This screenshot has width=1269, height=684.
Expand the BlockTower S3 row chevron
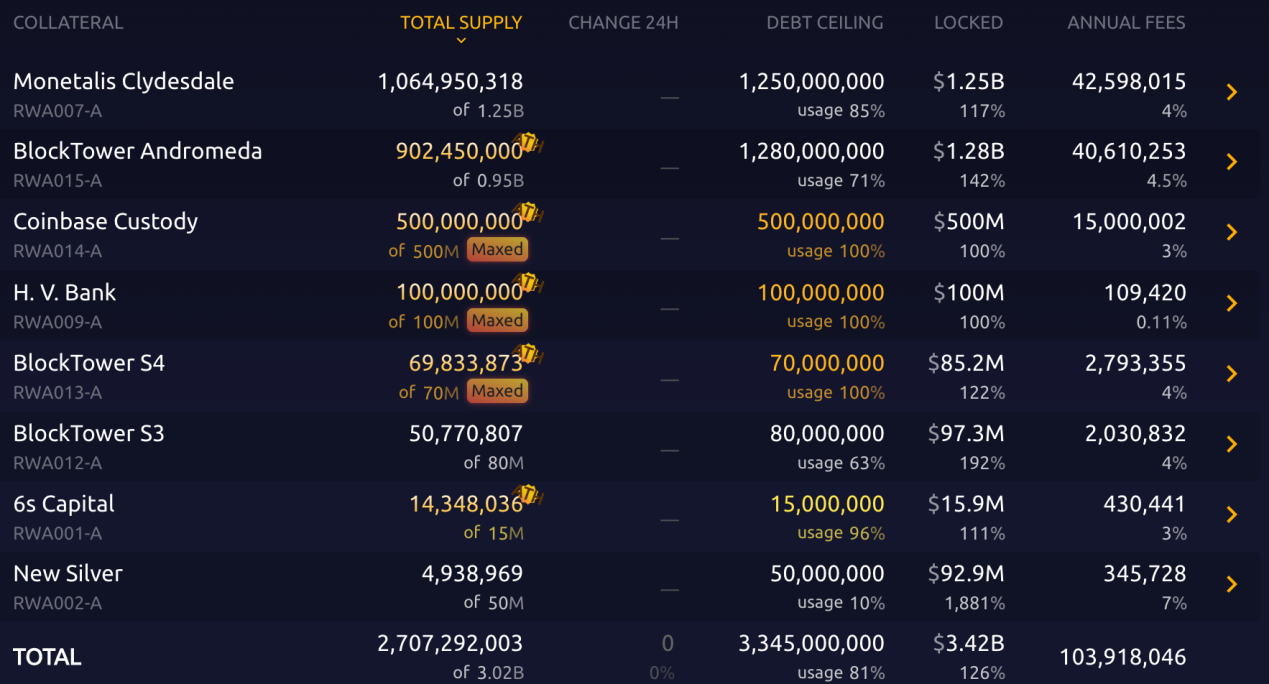(x=1232, y=444)
